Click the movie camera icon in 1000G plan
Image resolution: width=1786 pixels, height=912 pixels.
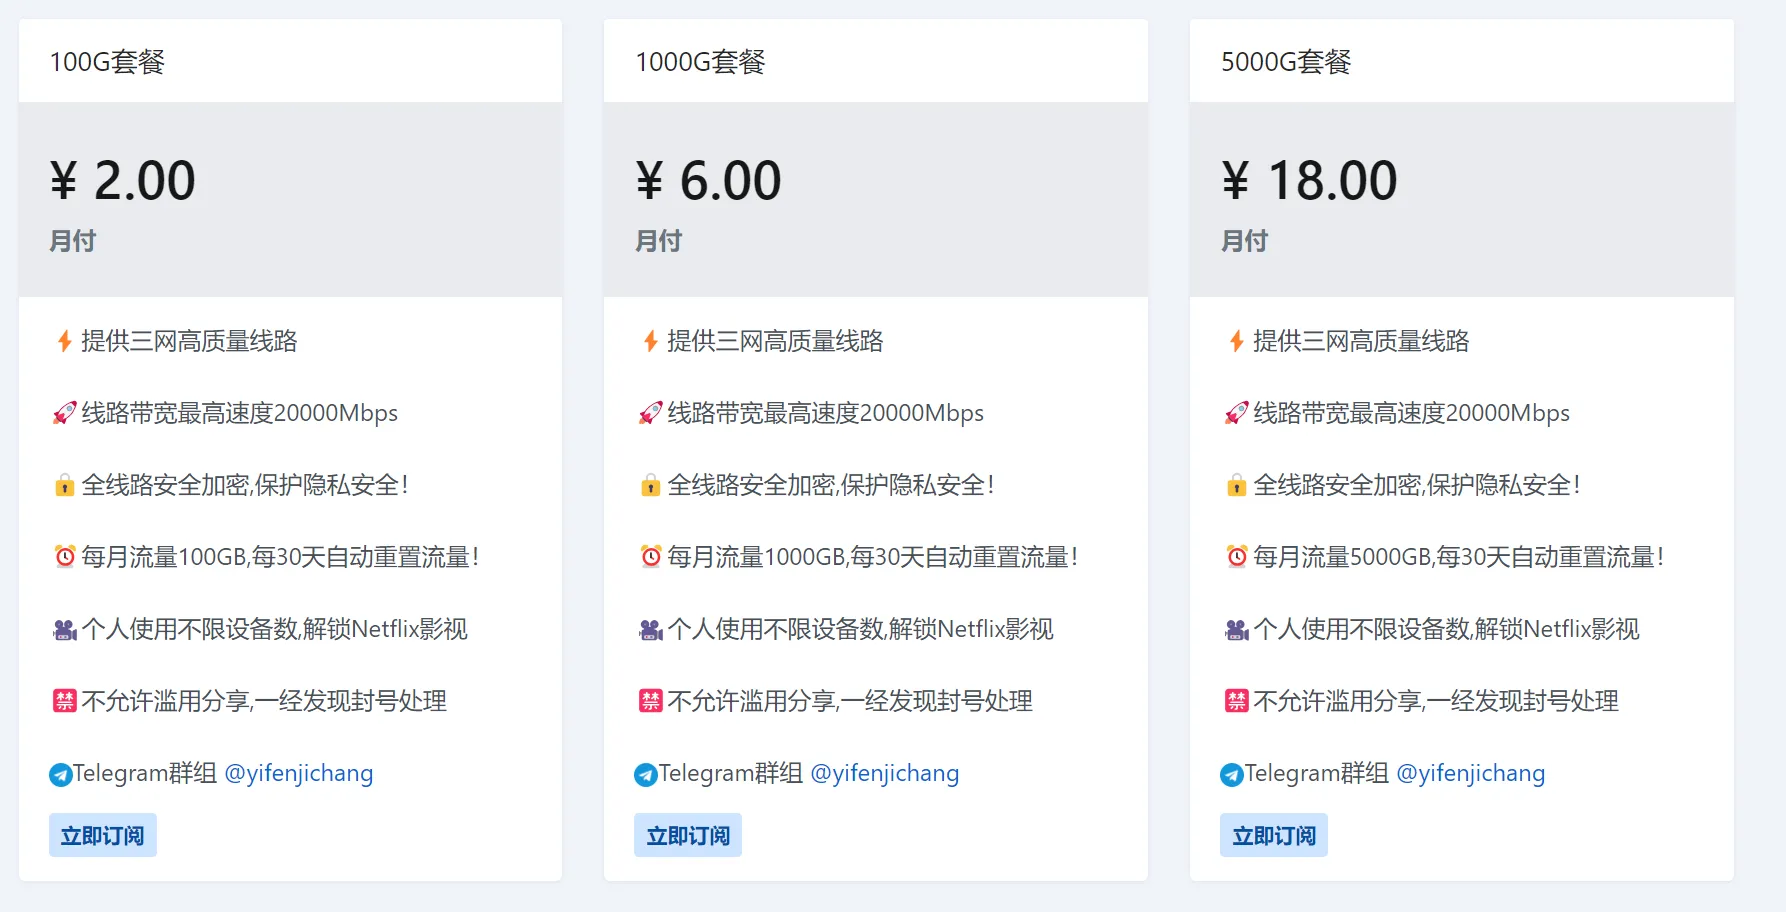click(650, 630)
